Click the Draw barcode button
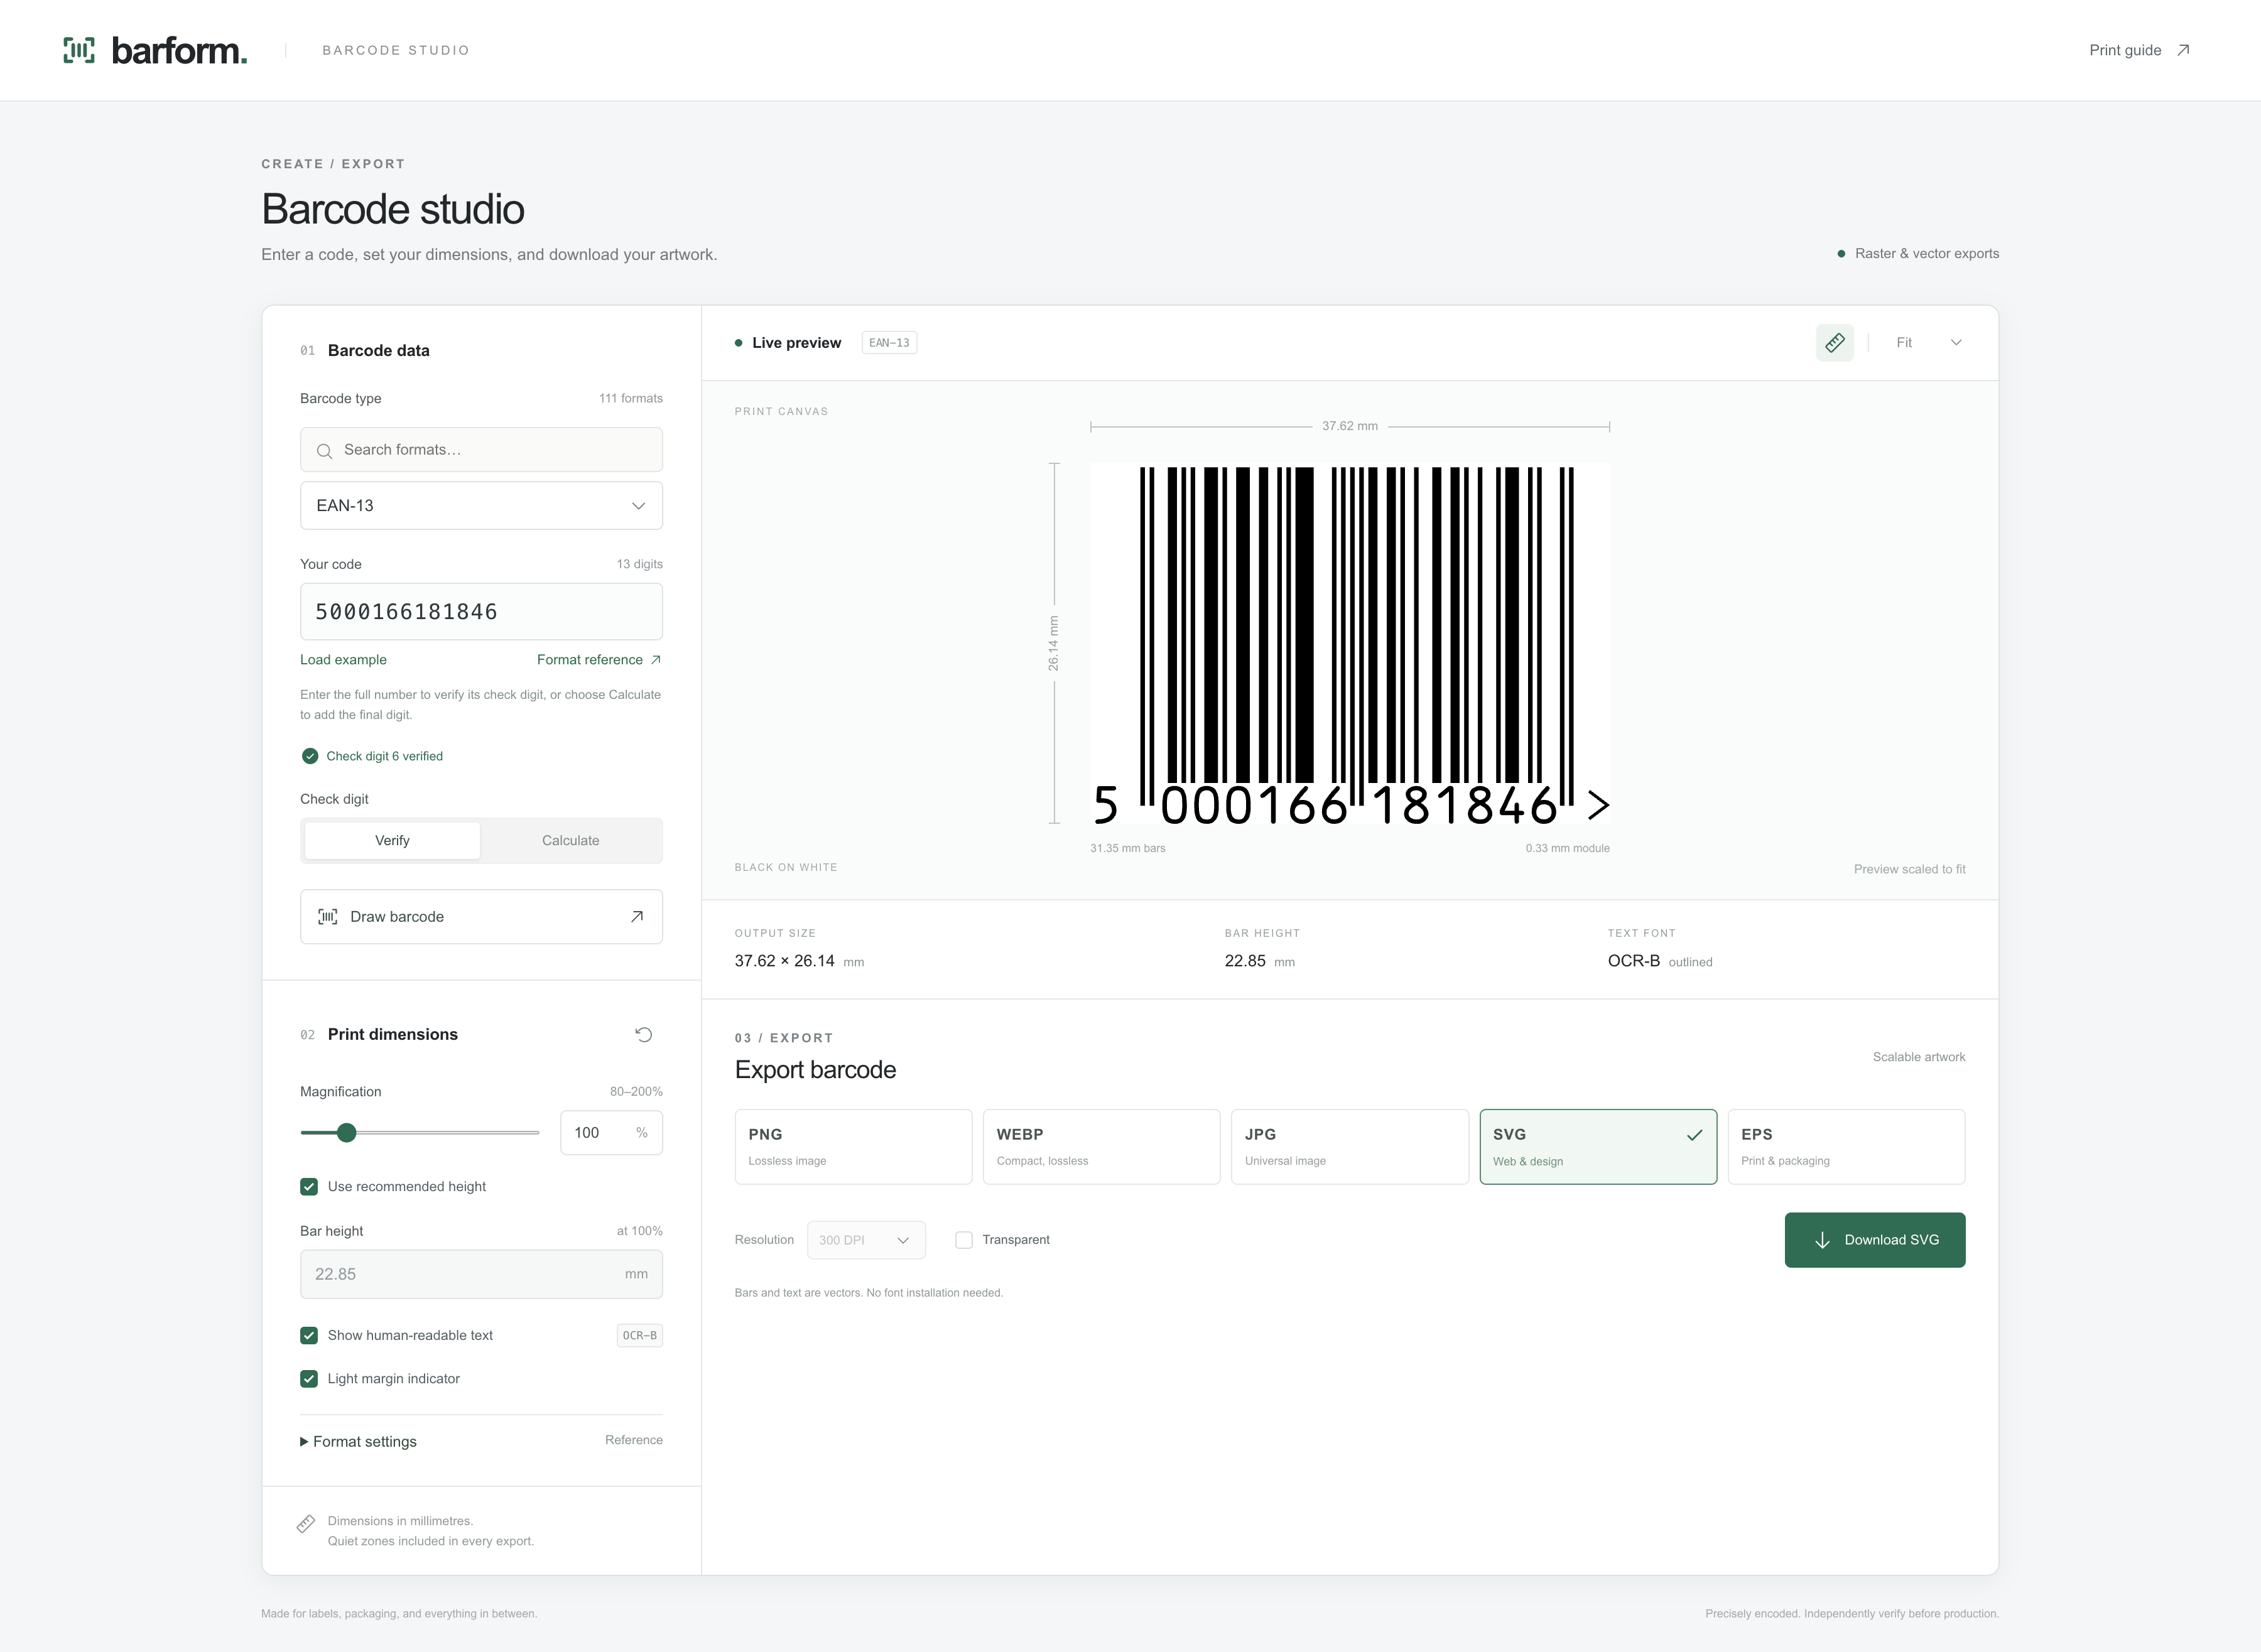Image resolution: width=2261 pixels, height=1652 pixels. click(x=481, y=917)
